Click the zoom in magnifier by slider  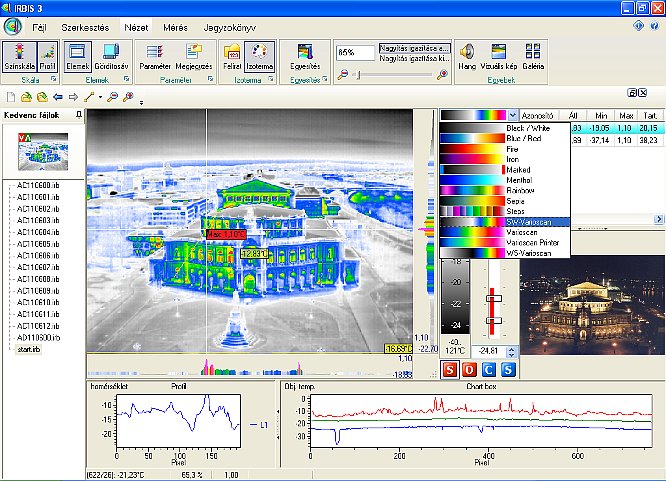(x=442, y=75)
